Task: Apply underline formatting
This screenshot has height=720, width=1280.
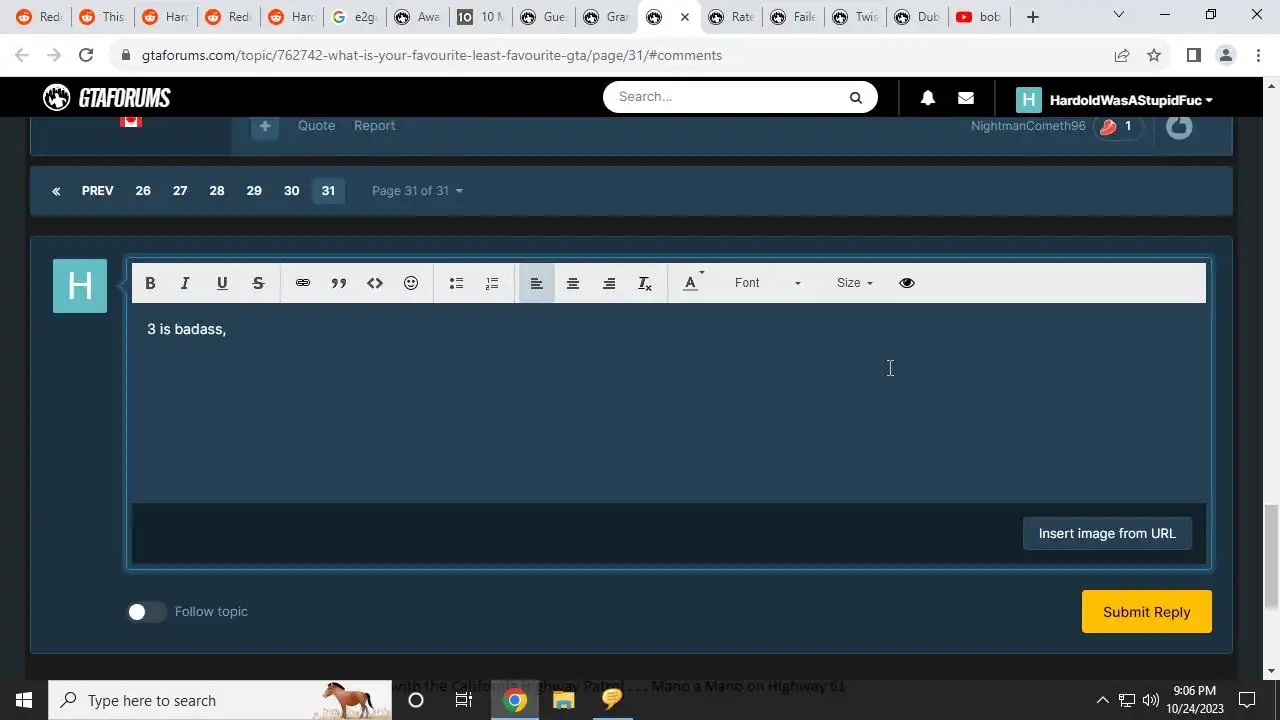Action: click(222, 283)
